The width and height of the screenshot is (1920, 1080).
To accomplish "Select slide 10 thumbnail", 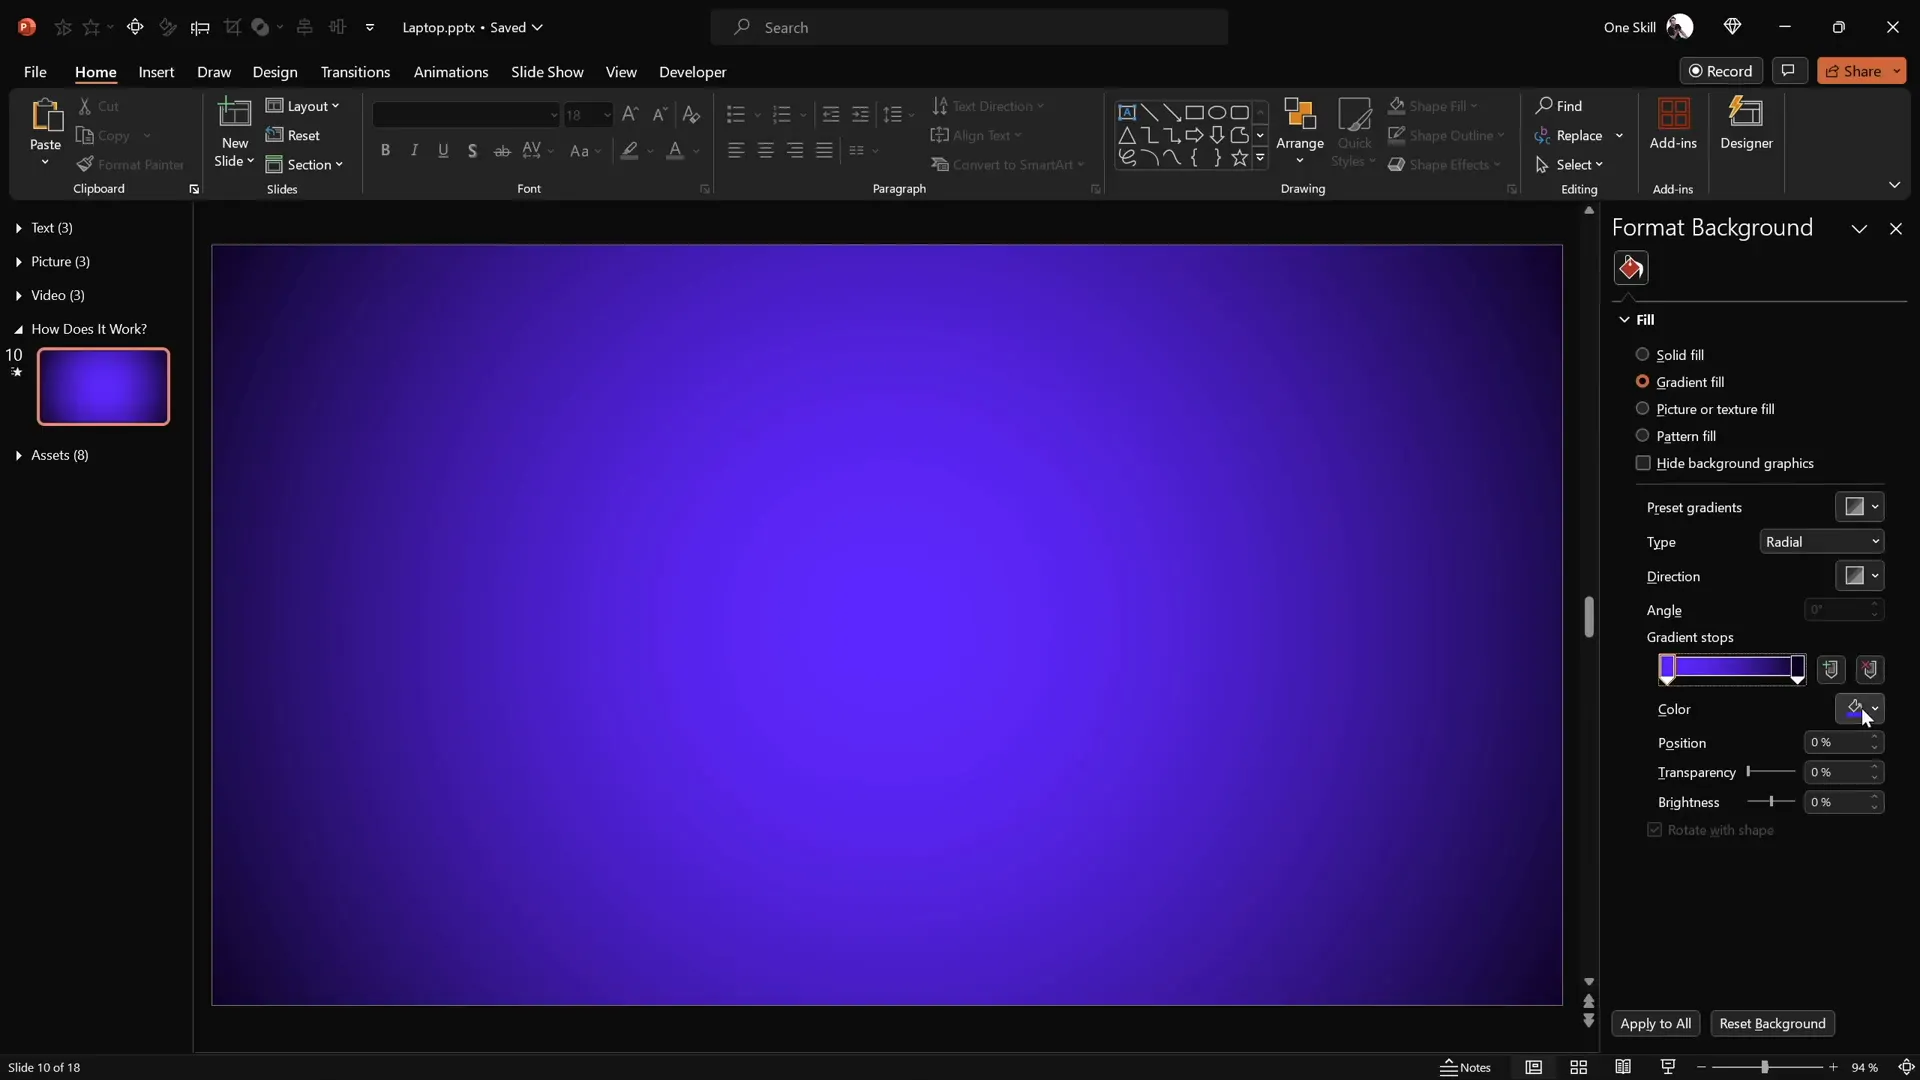I will tap(103, 387).
